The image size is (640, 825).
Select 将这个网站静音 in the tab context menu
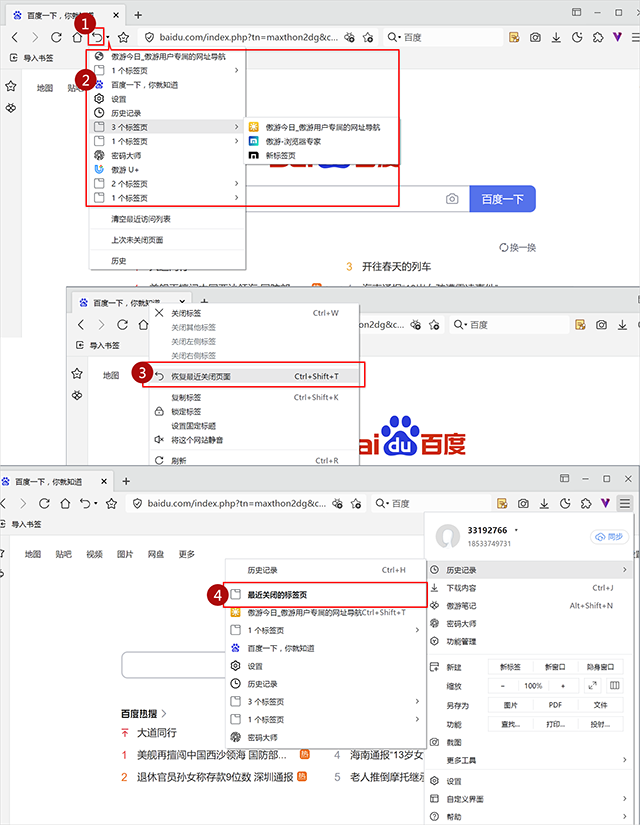click(255, 440)
